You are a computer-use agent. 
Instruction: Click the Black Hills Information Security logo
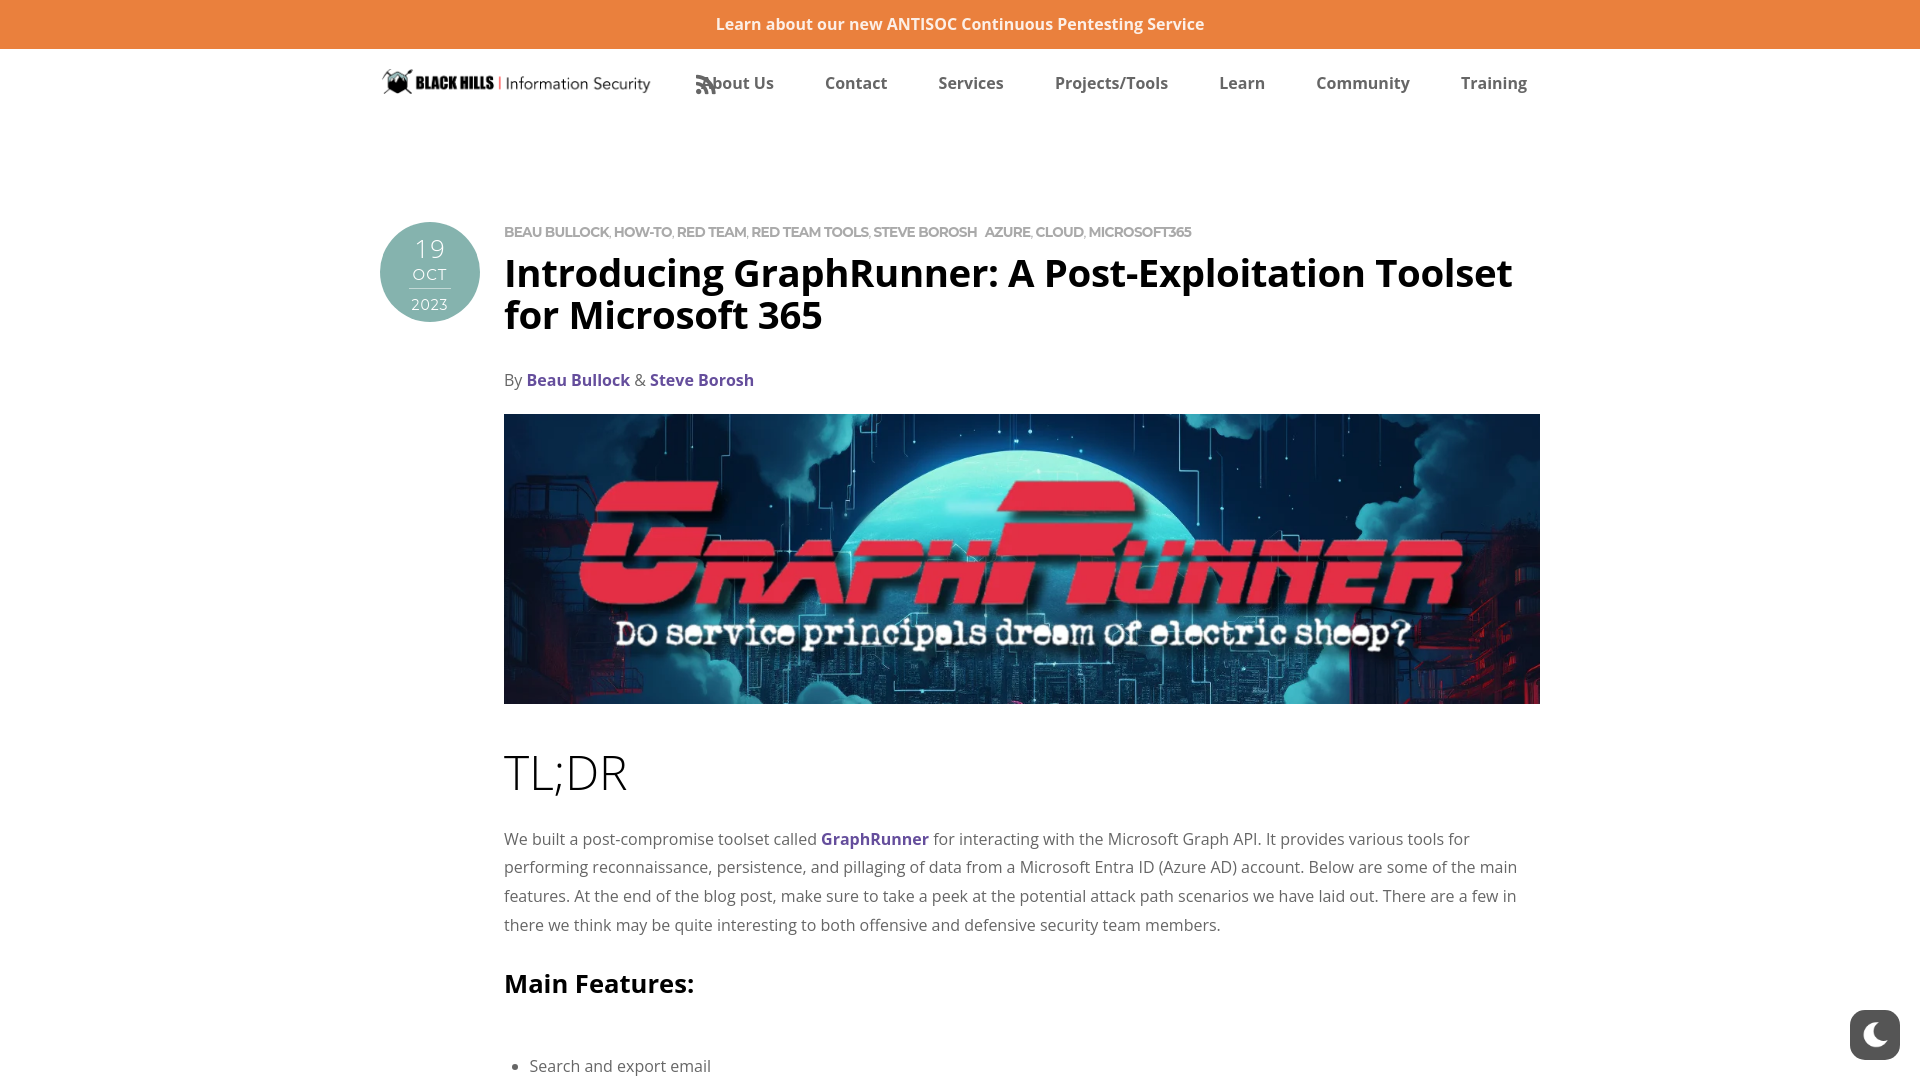[x=516, y=82]
